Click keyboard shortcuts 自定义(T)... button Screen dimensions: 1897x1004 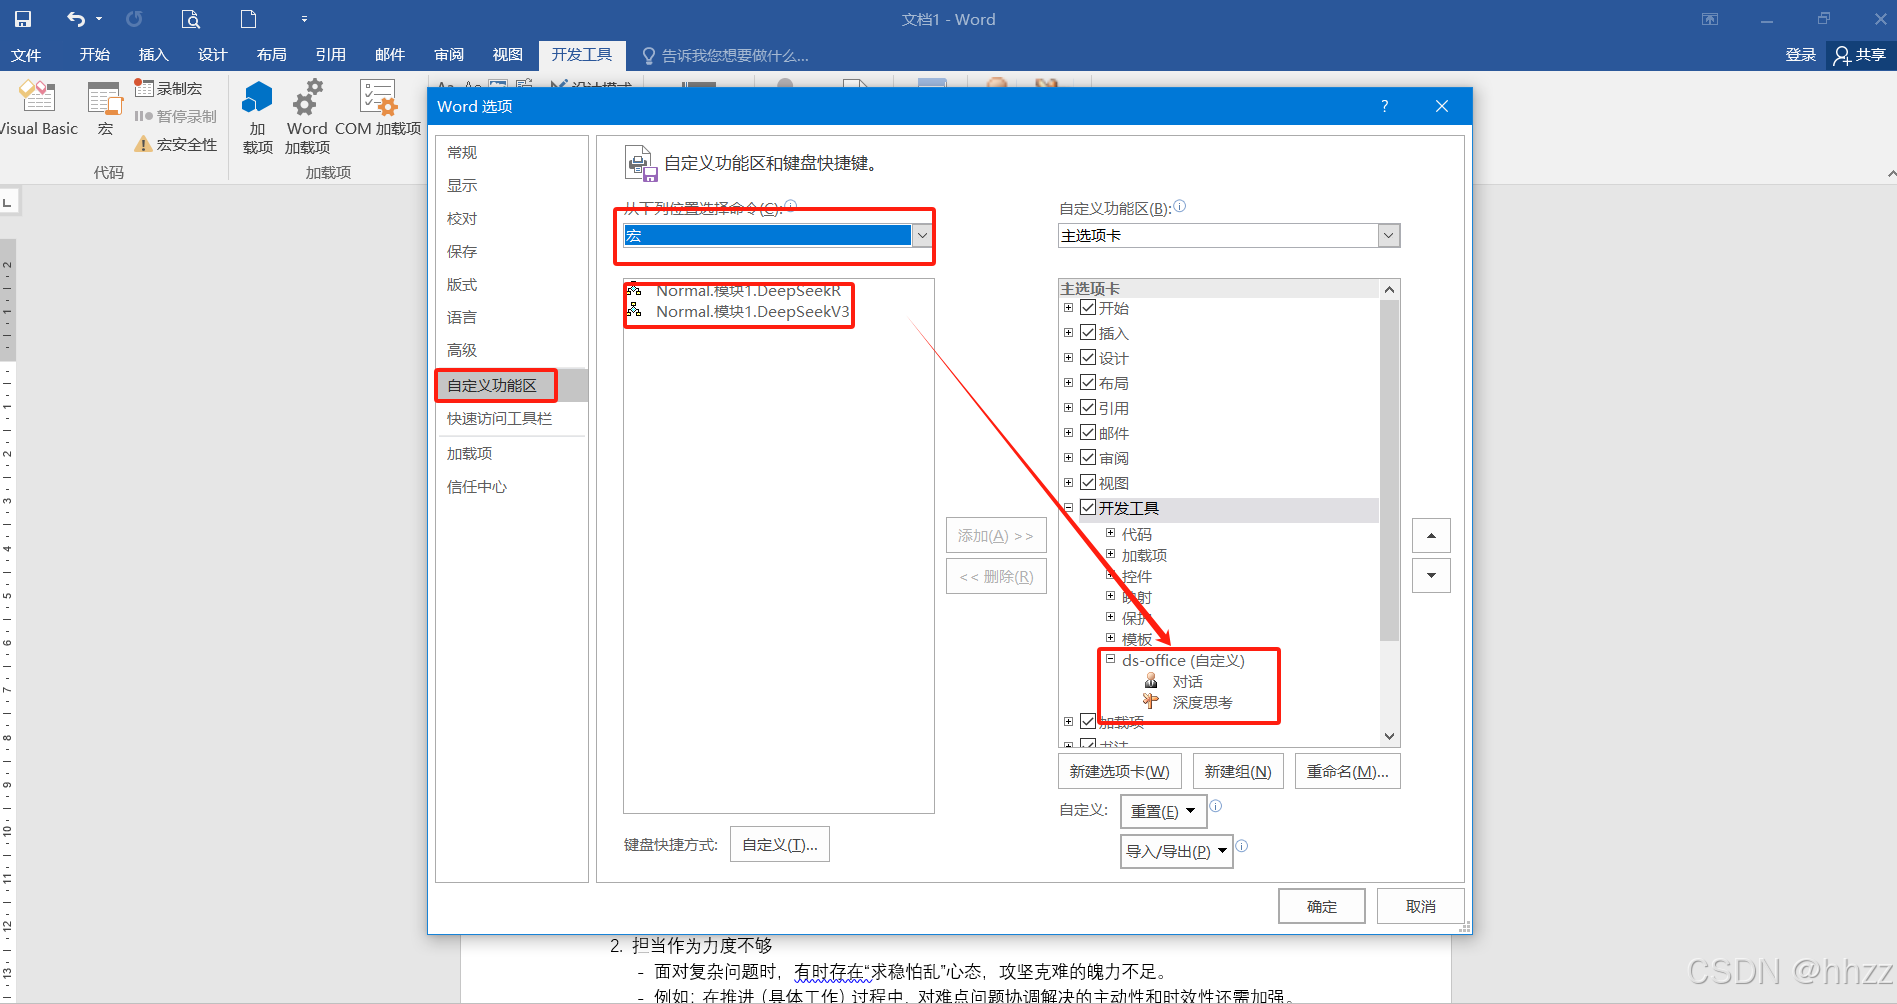780,844
